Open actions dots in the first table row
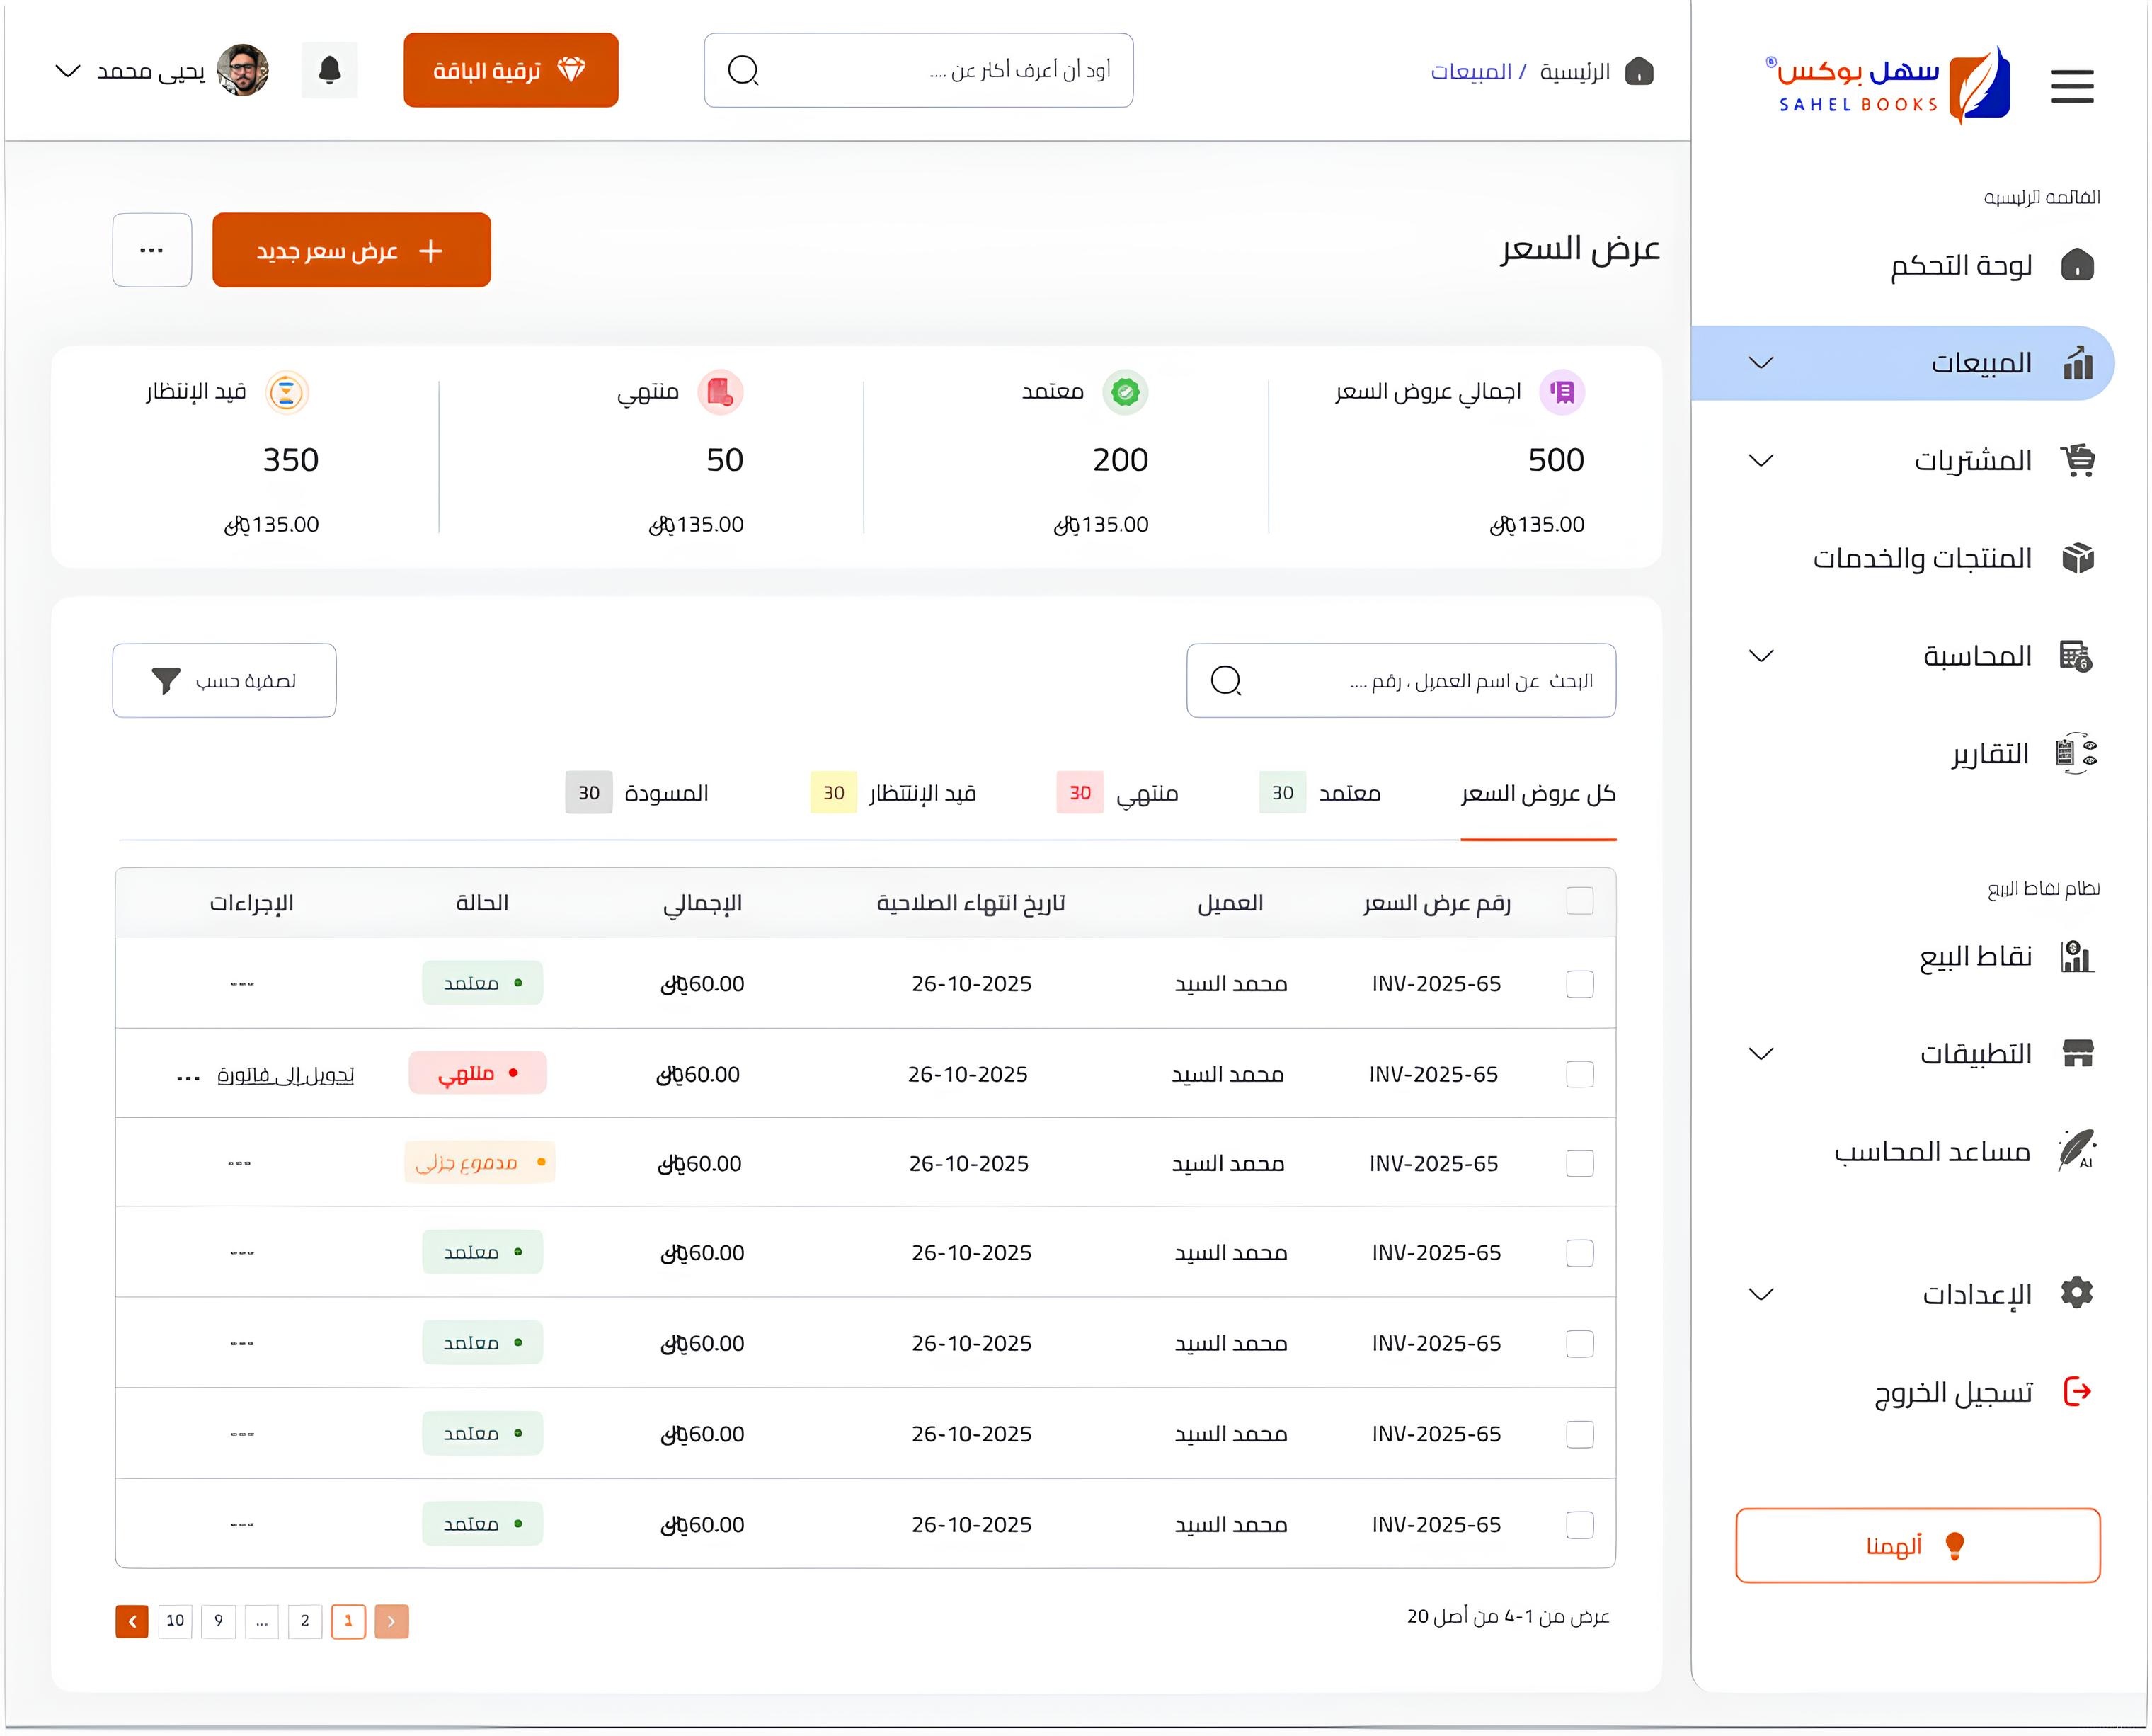This screenshot has height=1736, width=2152. (242, 984)
